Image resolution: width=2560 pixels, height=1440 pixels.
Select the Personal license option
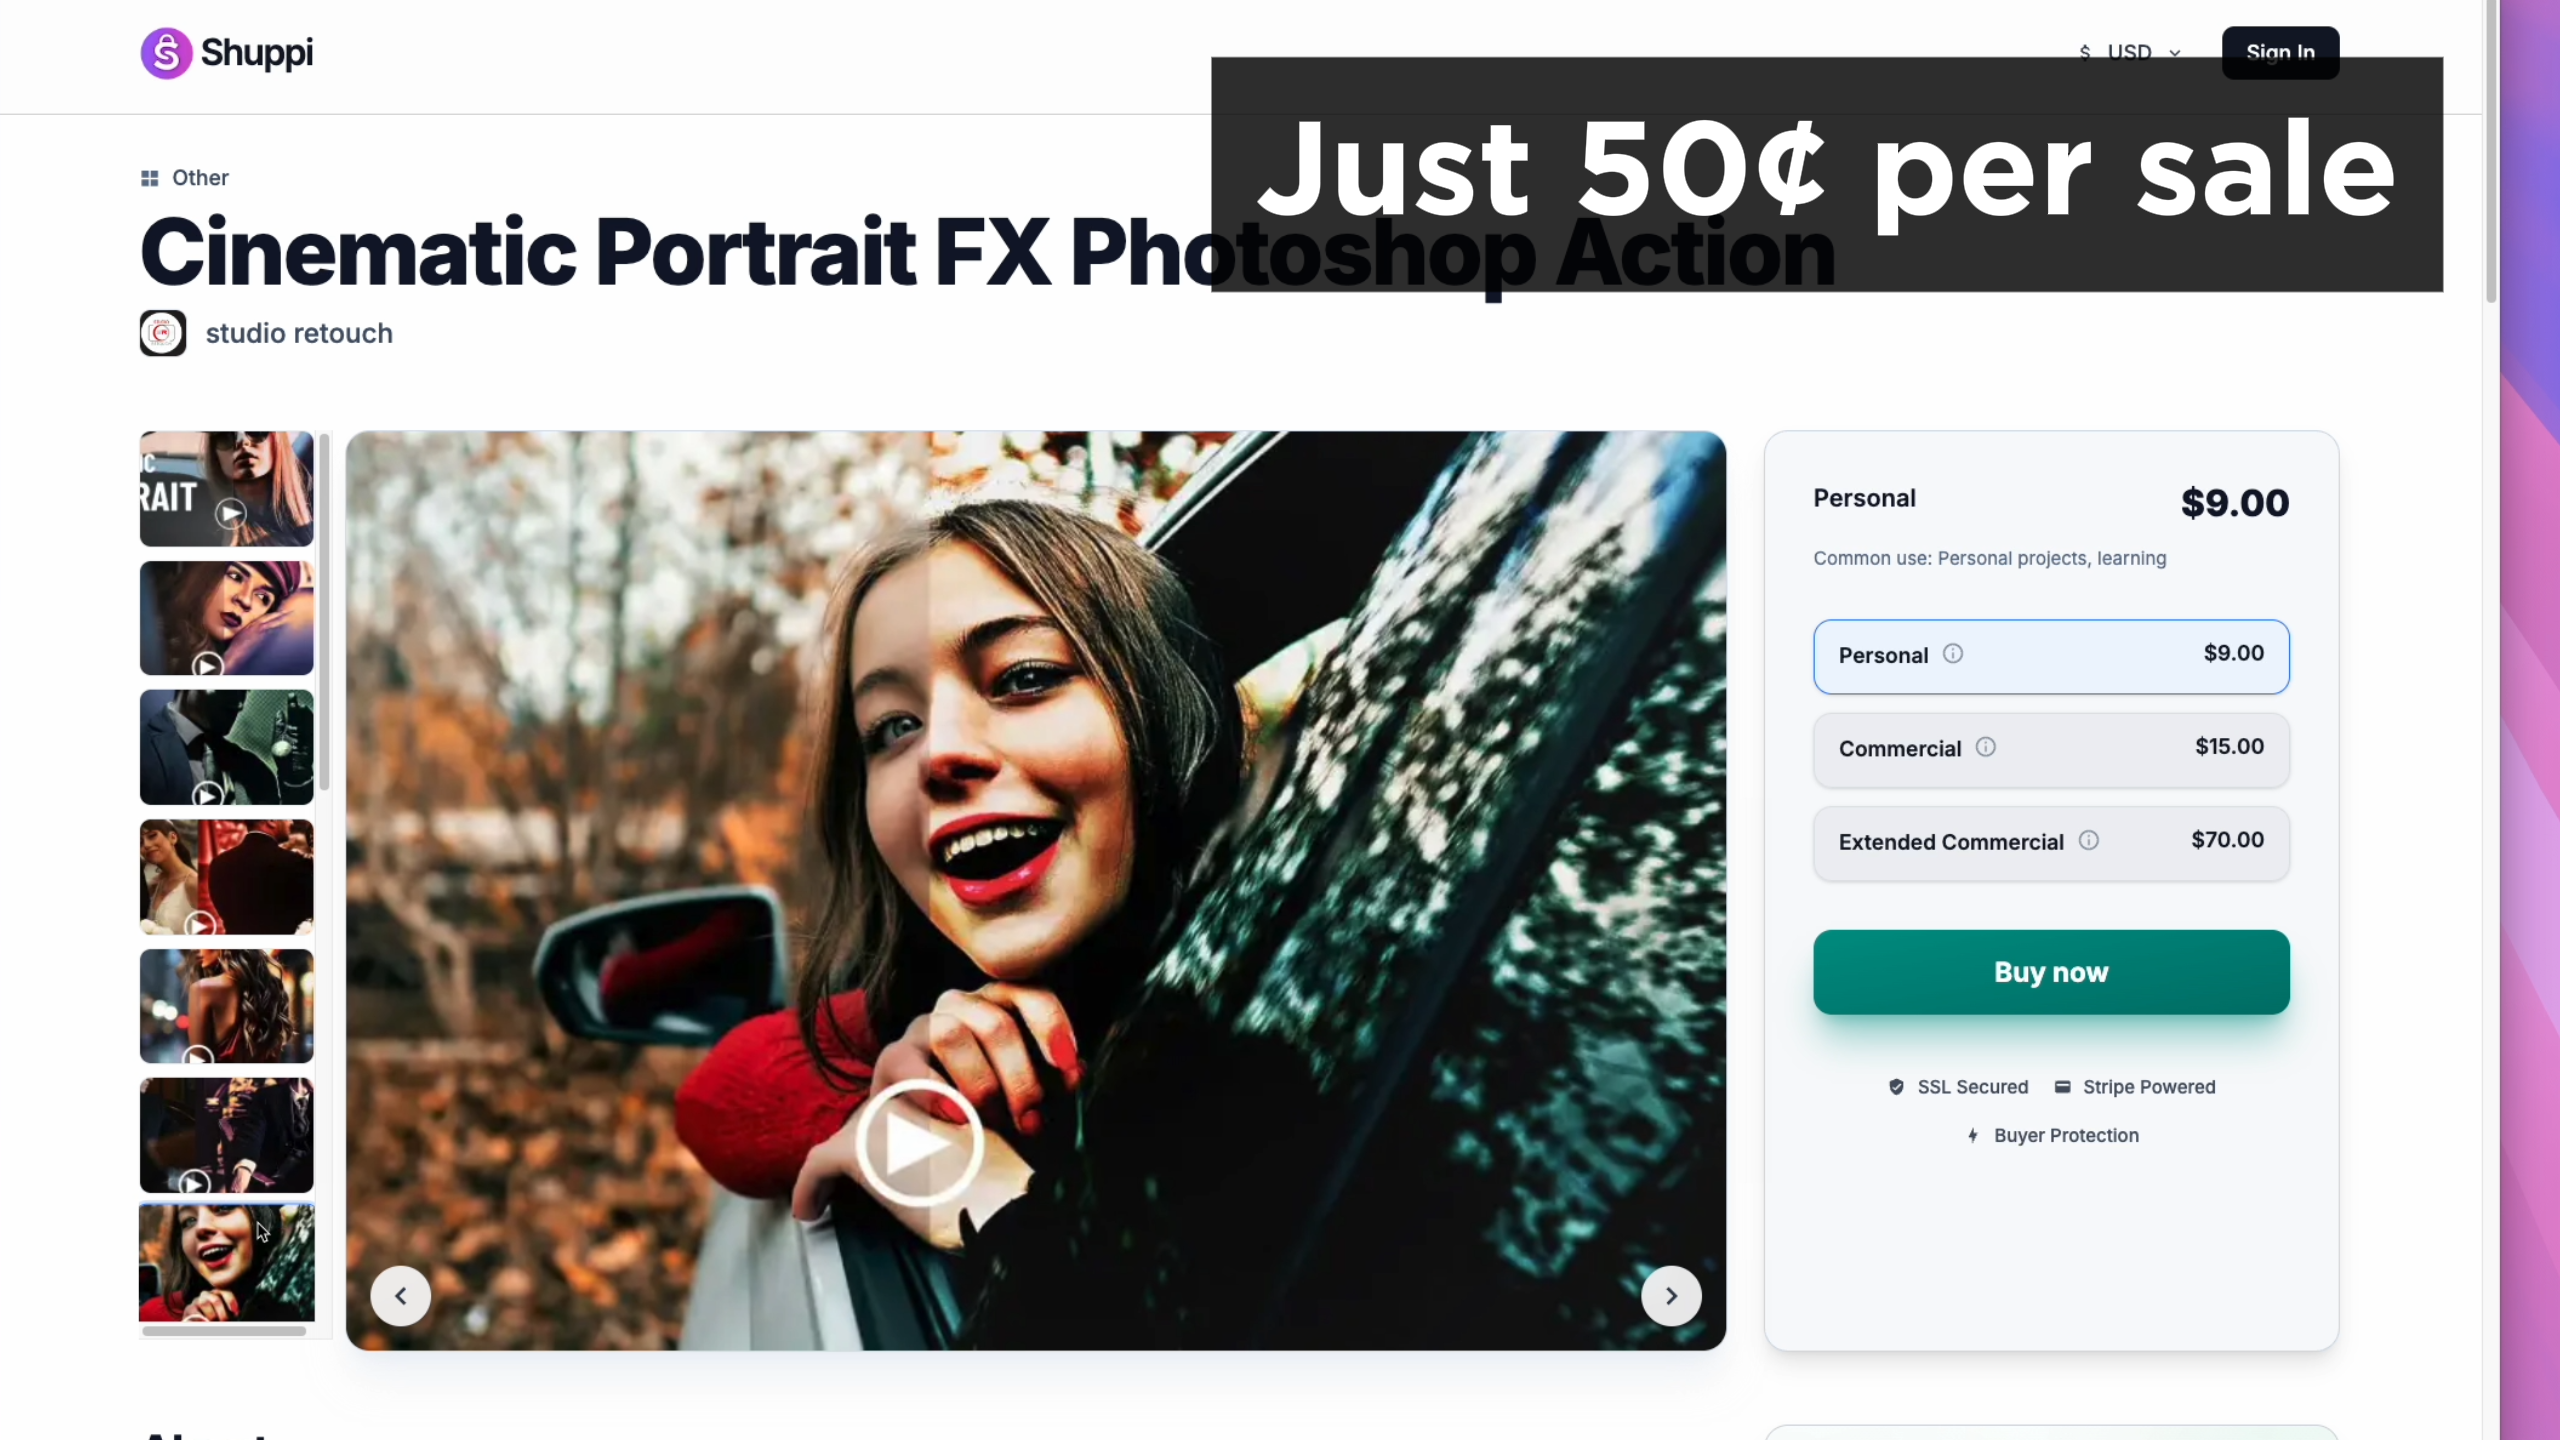(2050, 656)
